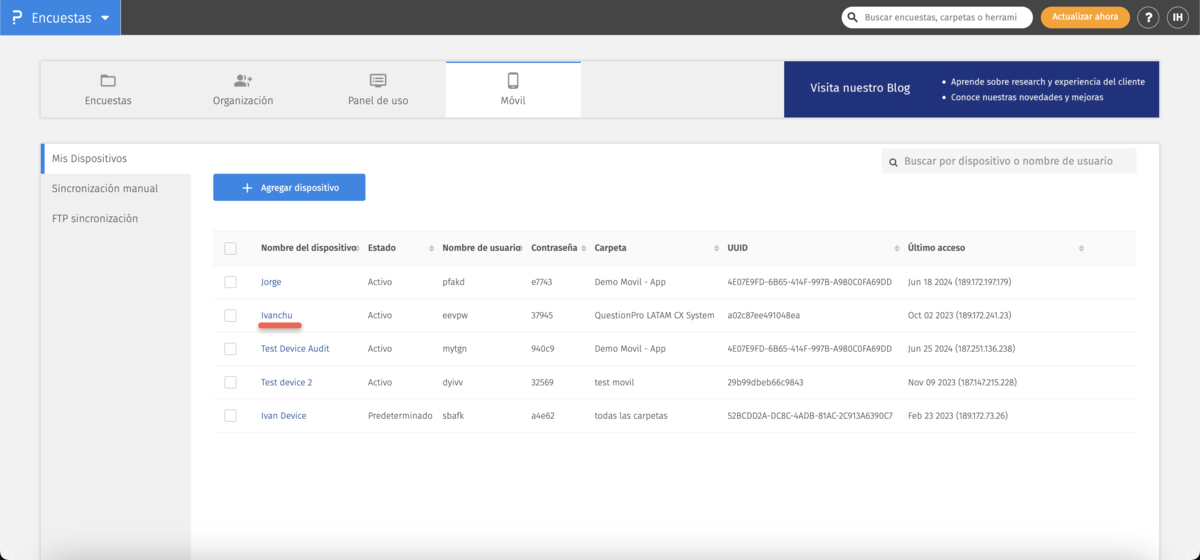Open the help question mark icon
Image resolution: width=1200 pixels, height=560 pixels.
(1148, 18)
